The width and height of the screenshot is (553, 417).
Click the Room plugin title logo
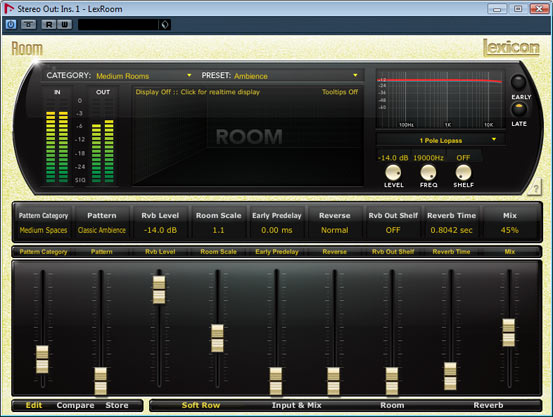point(27,48)
